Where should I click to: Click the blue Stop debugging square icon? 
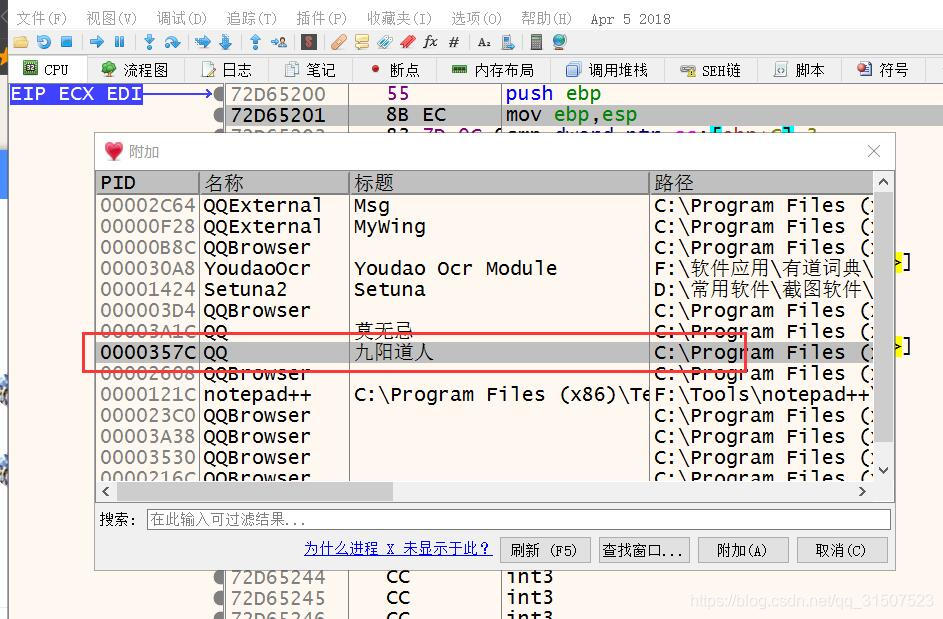tap(67, 42)
